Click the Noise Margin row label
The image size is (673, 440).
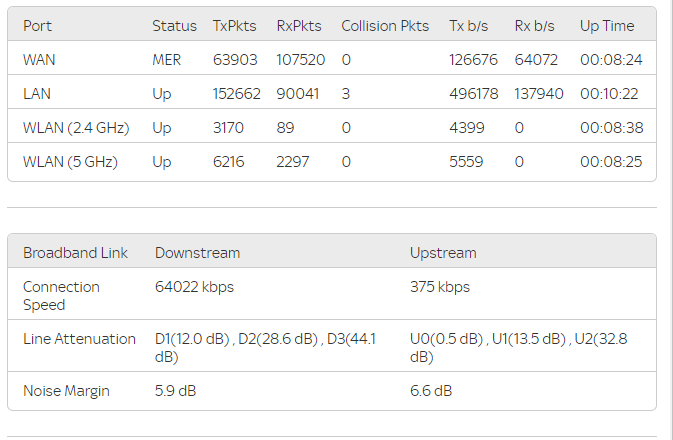point(66,391)
